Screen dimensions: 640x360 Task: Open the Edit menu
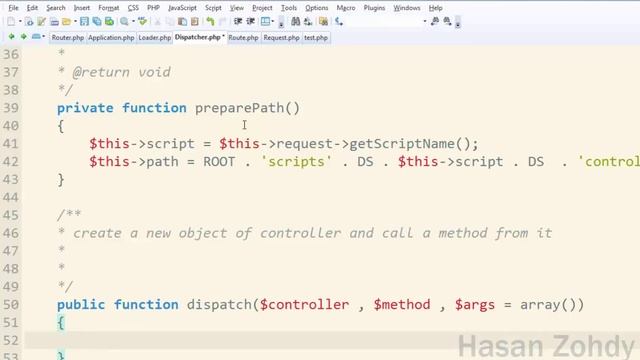(x=32, y=8)
